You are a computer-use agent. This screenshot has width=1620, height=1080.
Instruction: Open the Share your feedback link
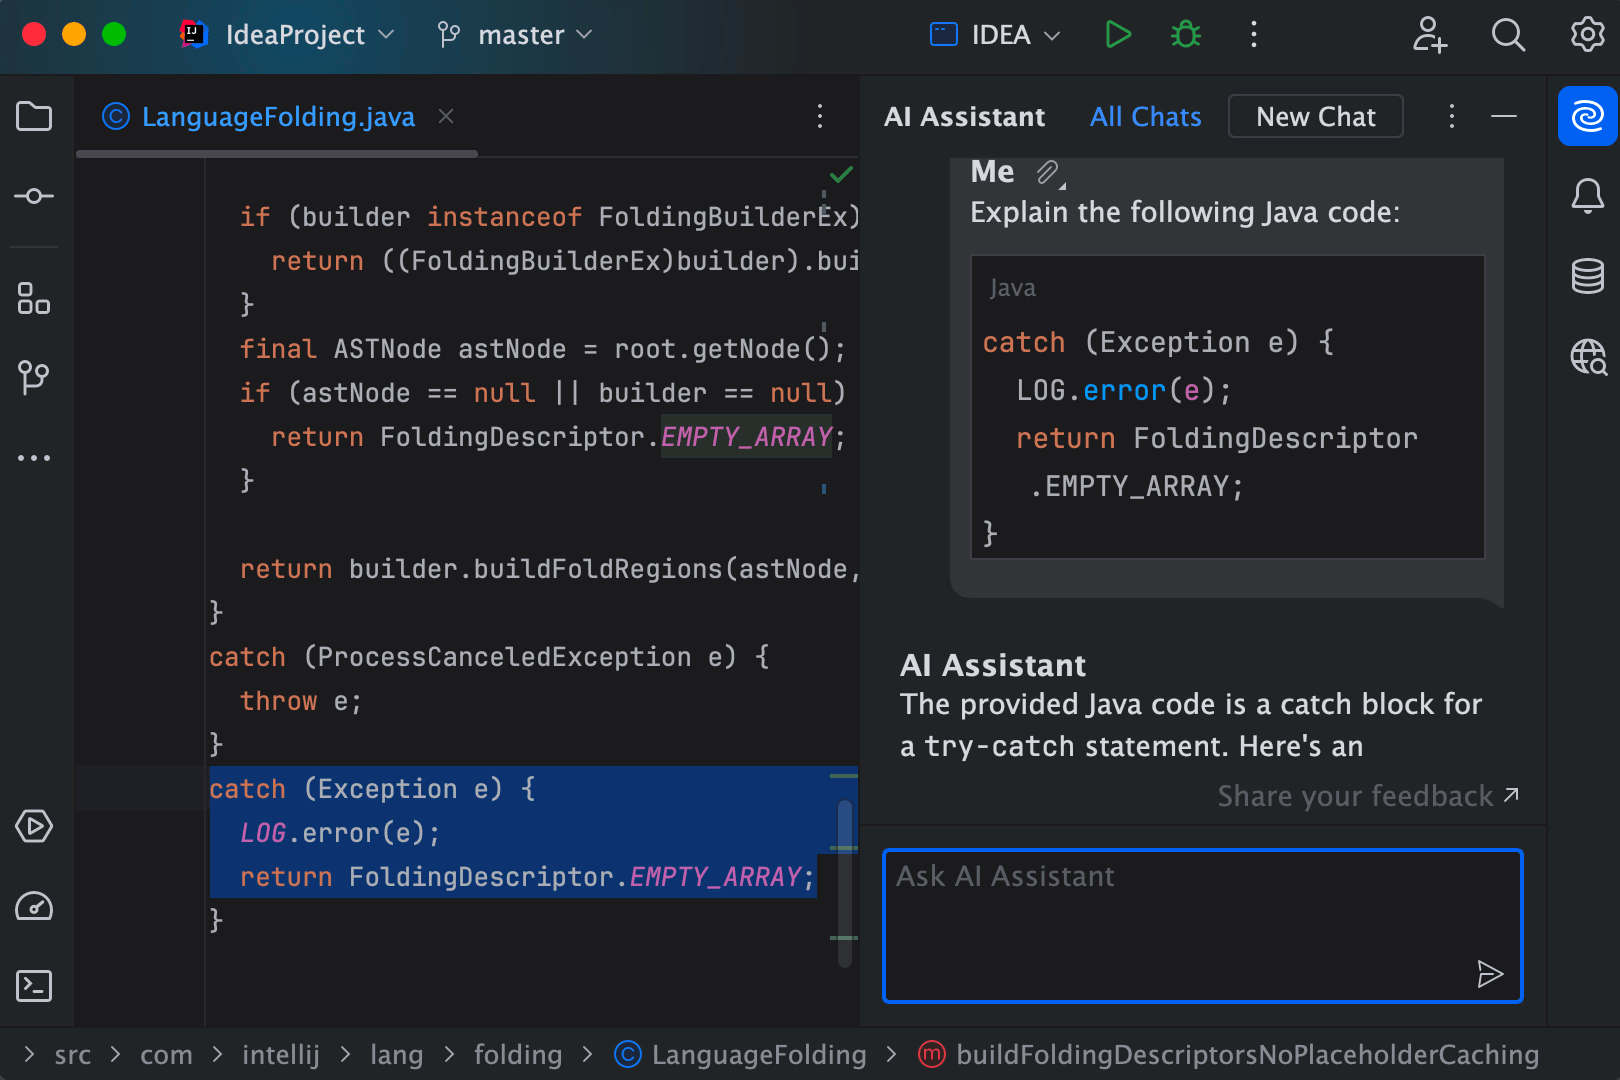[1366, 796]
